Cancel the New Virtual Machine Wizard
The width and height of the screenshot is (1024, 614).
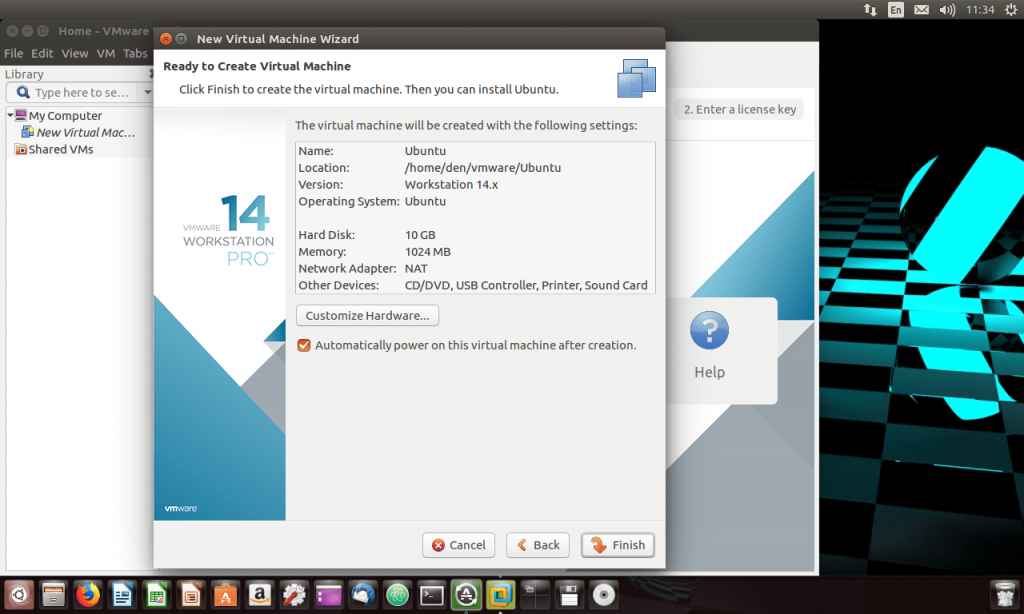[458, 545]
